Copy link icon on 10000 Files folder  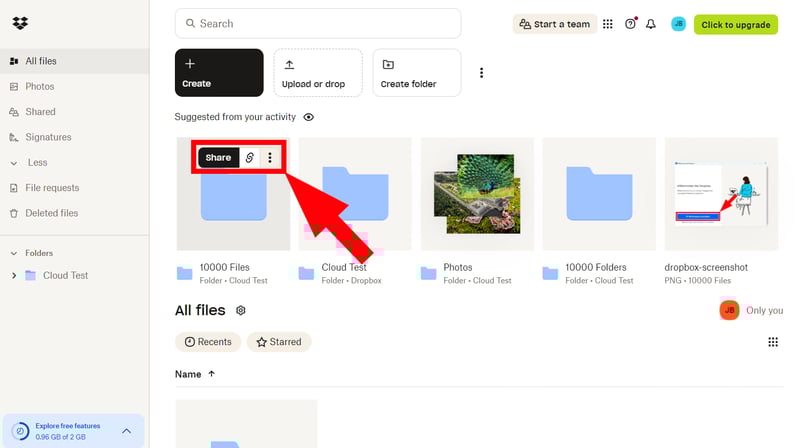(x=249, y=158)
